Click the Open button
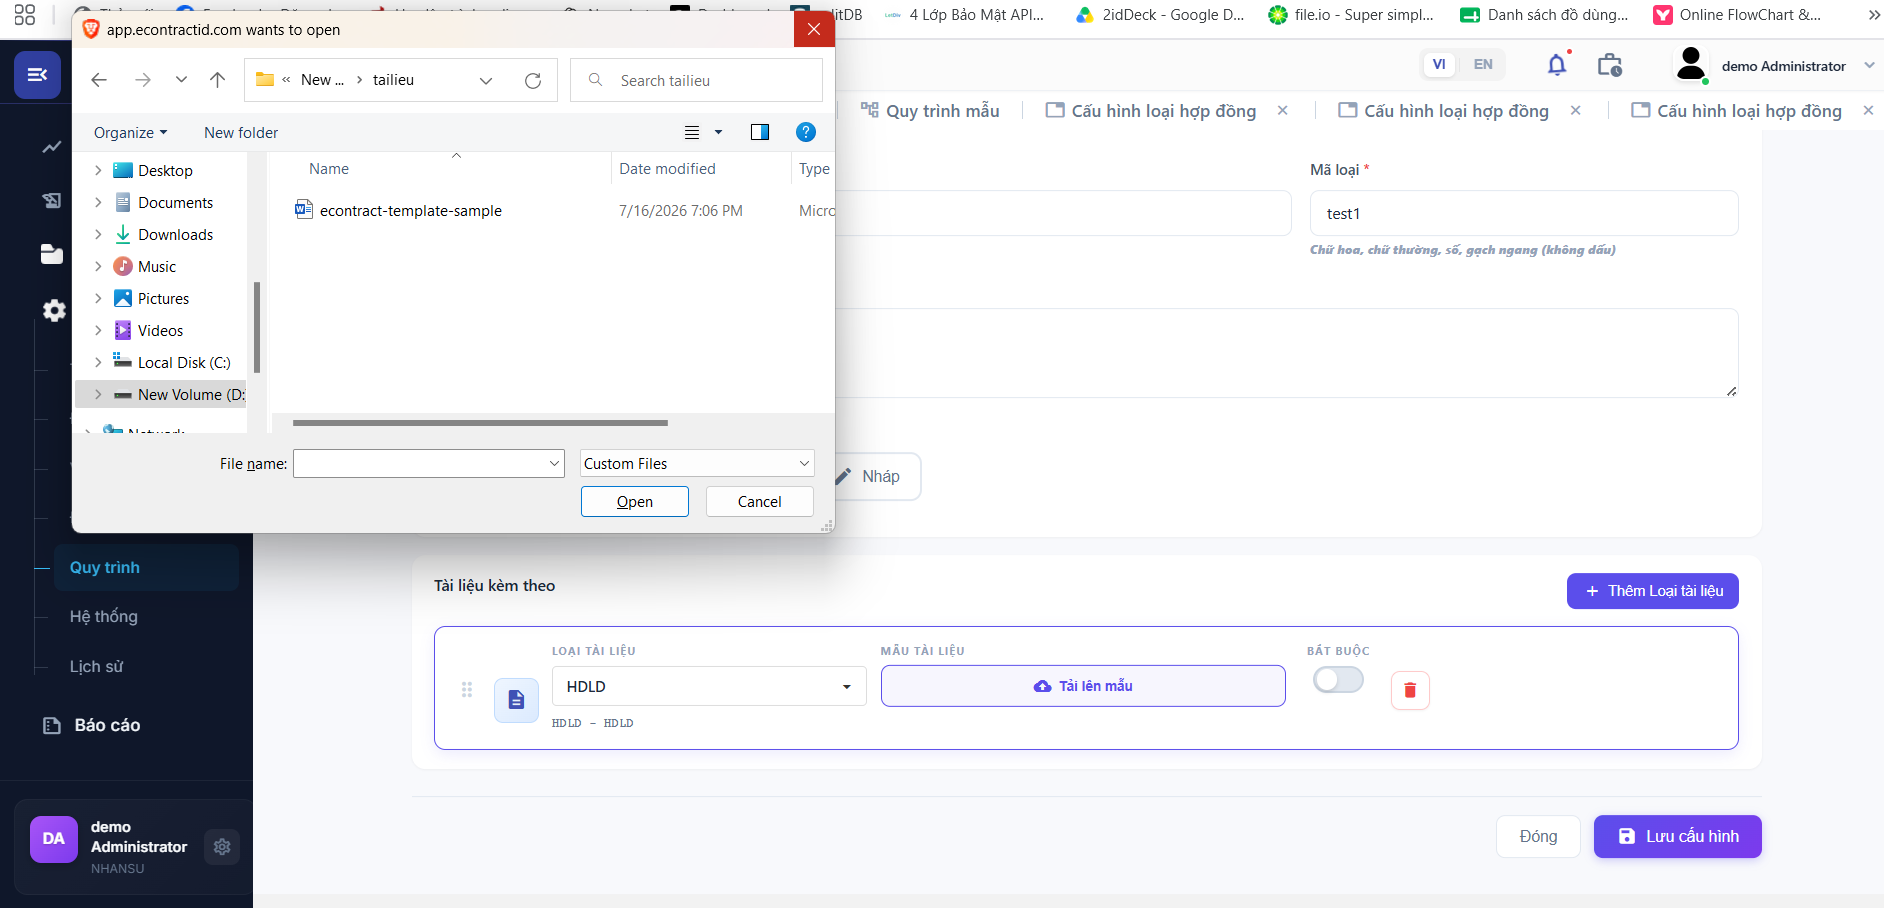 [x=635, y=501]
